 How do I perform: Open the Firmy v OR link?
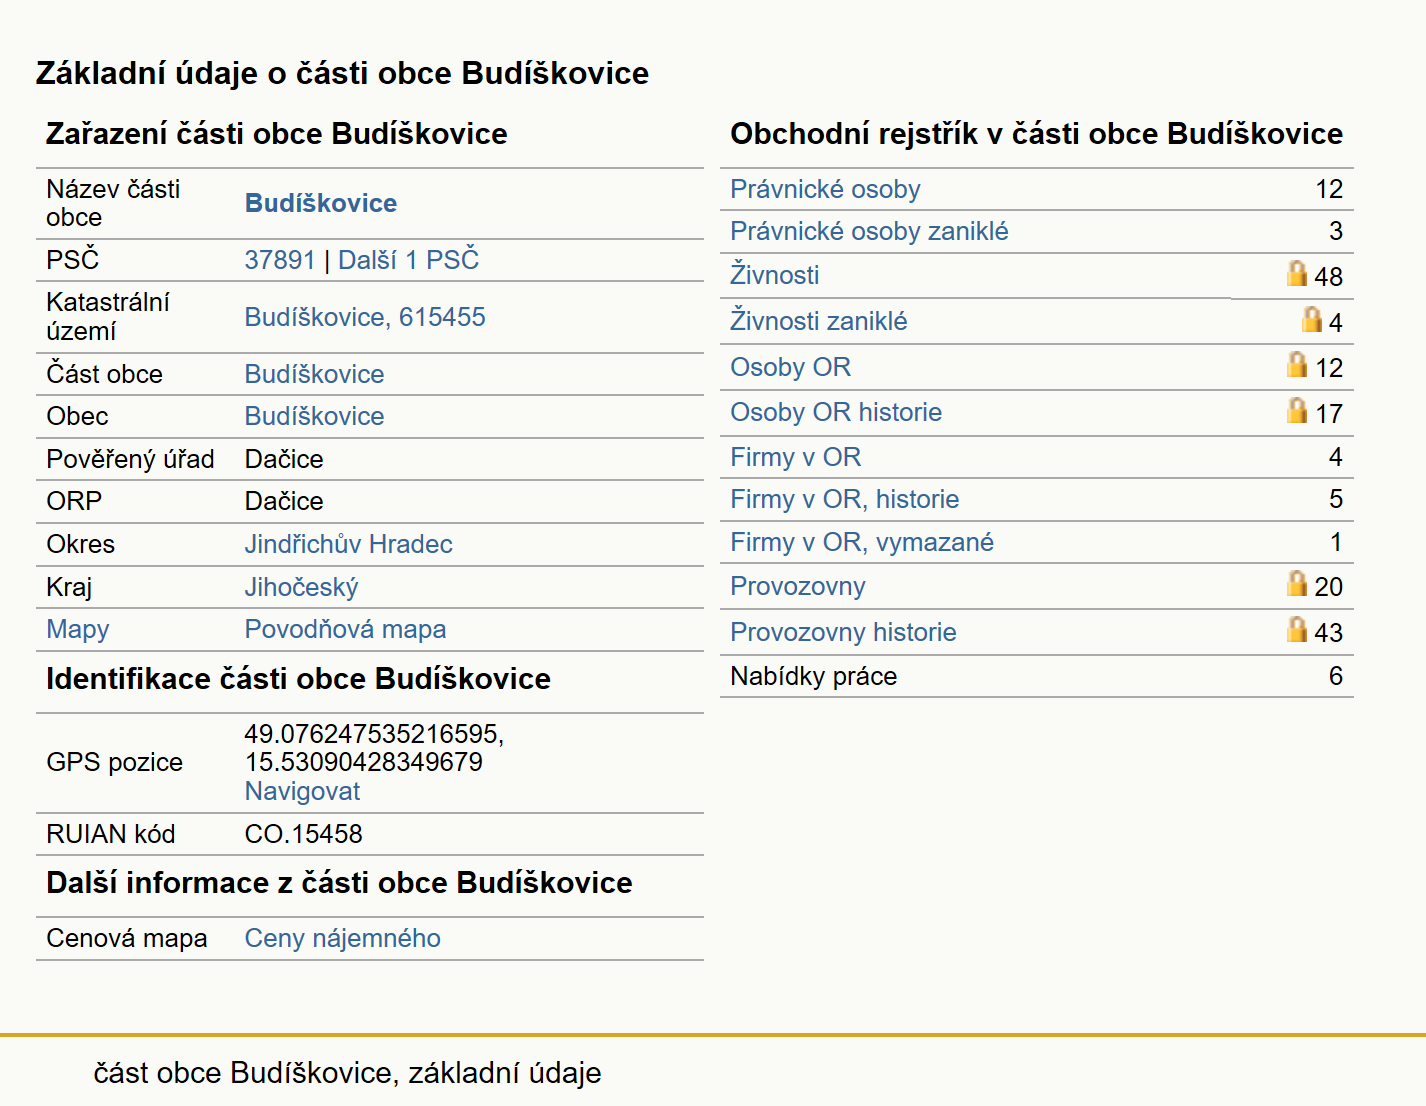coord(795,457)
